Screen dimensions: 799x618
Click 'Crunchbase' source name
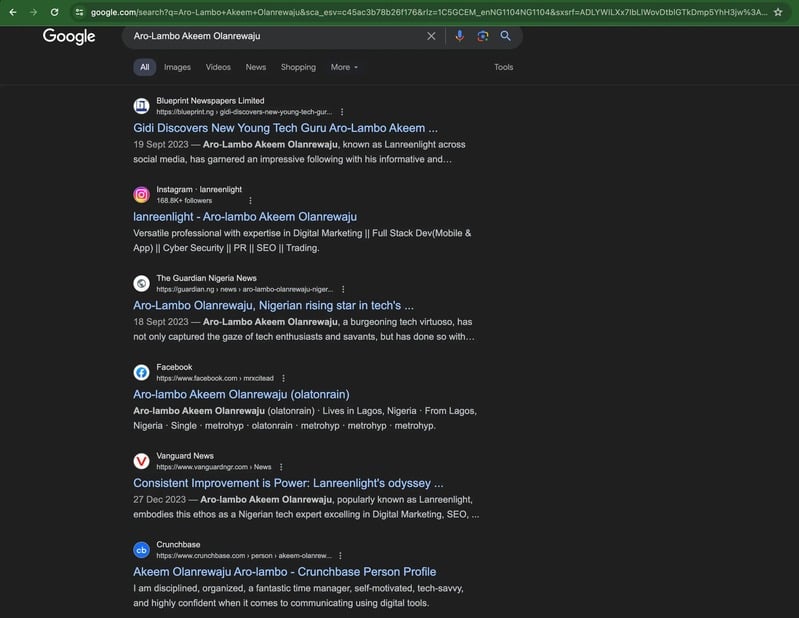(x=178, y=545)
